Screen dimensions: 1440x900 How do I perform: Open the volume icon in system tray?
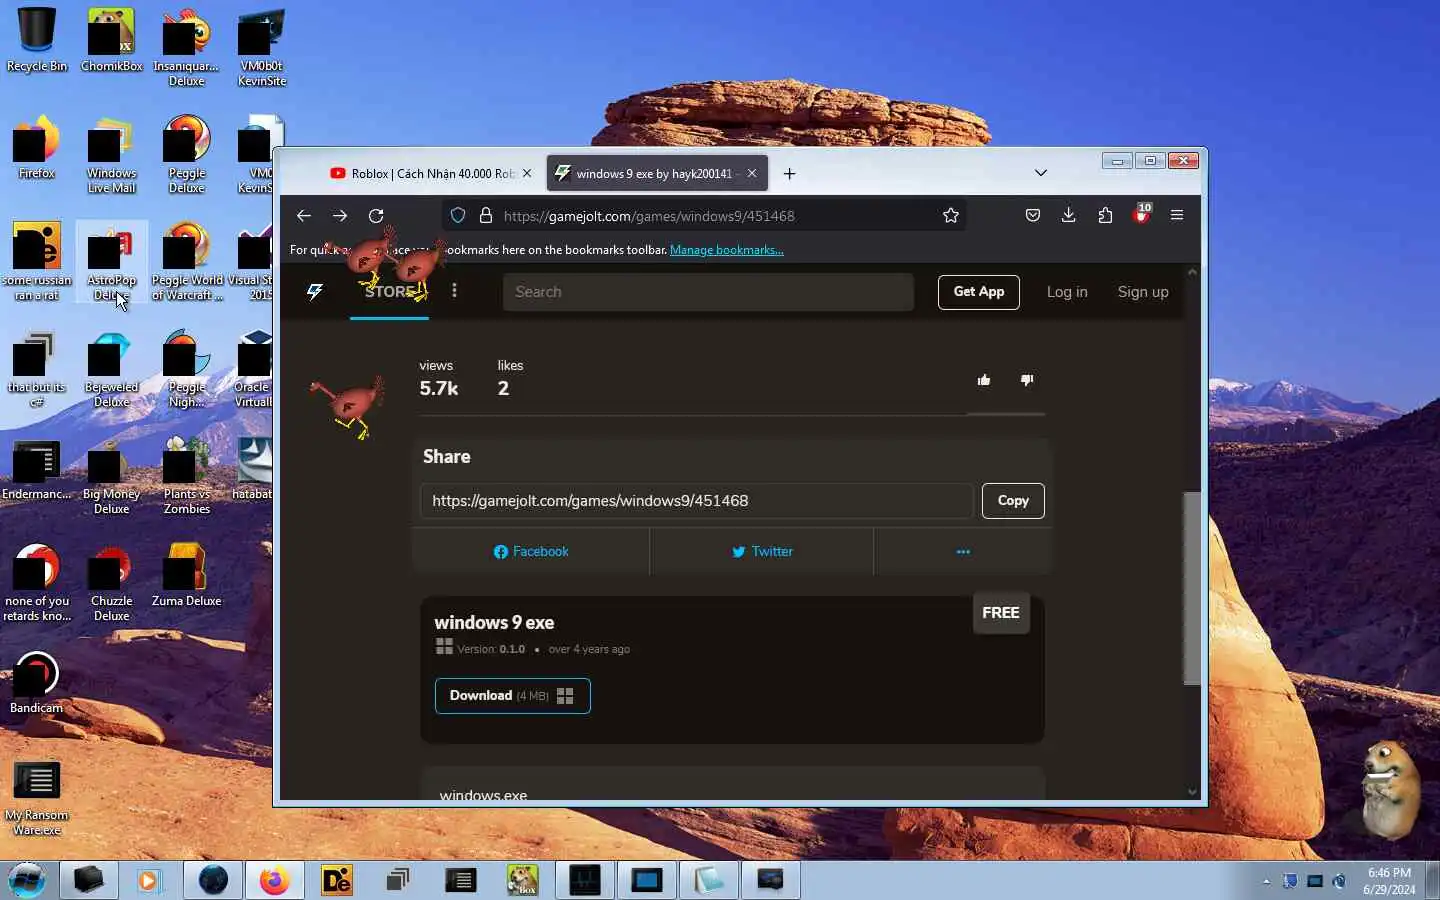(1339, 881)
